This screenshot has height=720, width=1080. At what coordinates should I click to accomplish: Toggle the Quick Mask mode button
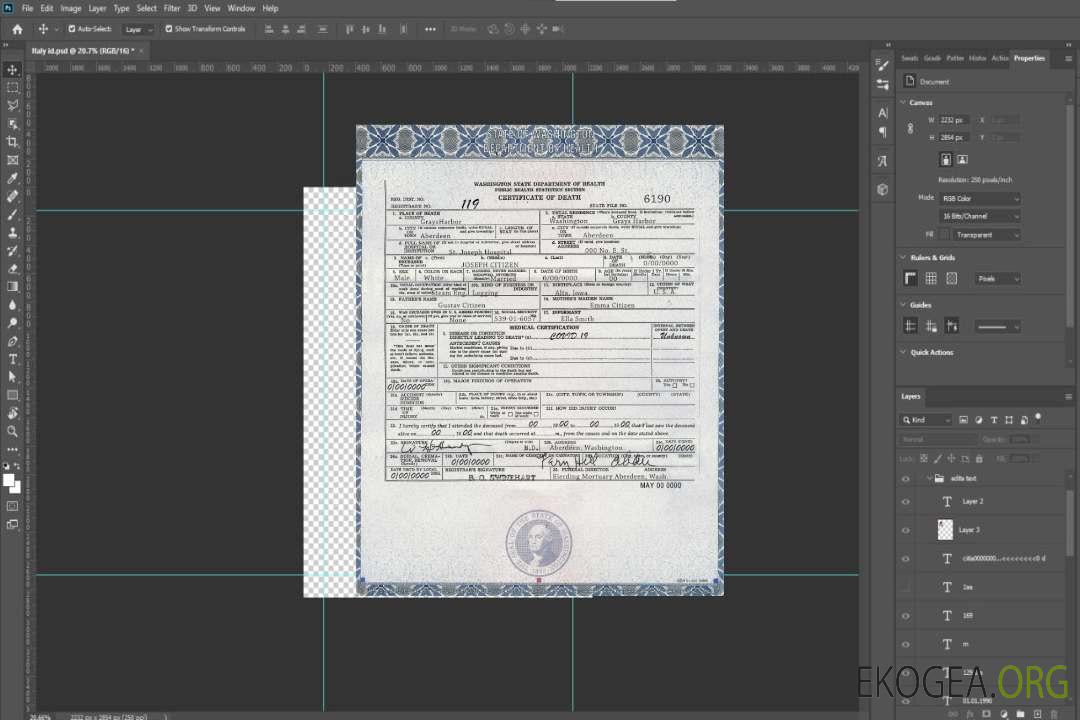coord(12,506)
